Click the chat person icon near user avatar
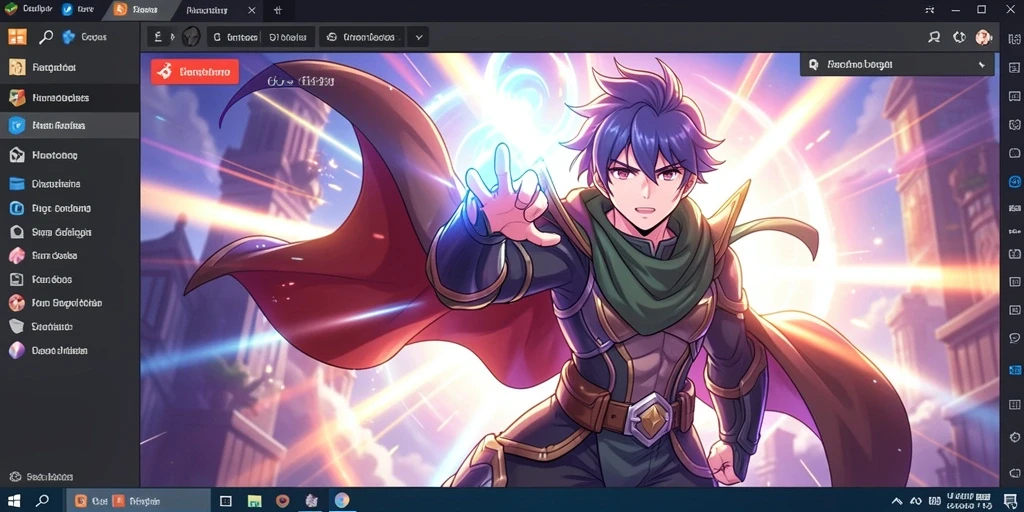The height and width of the screenshot is (512, 1024). (x=934, y=37)
